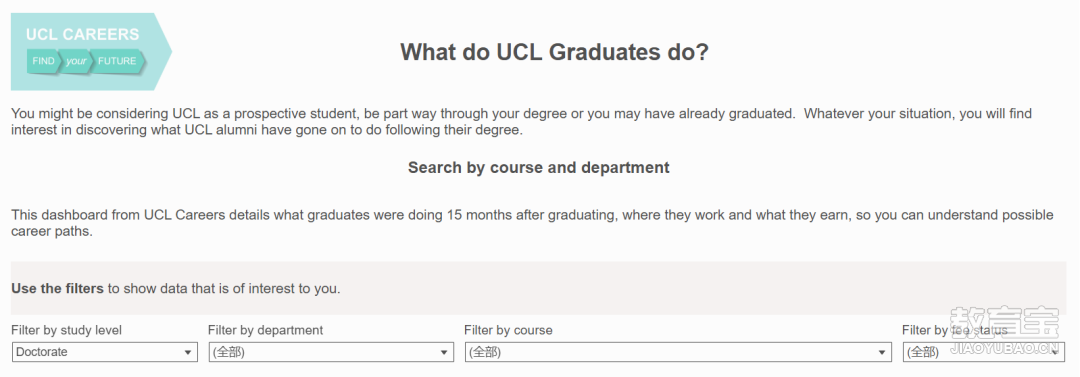The width and height of the screenshot is (1080, 377).
Task: Click the FIND arrow badge in logo
Action: coord(43,61)
